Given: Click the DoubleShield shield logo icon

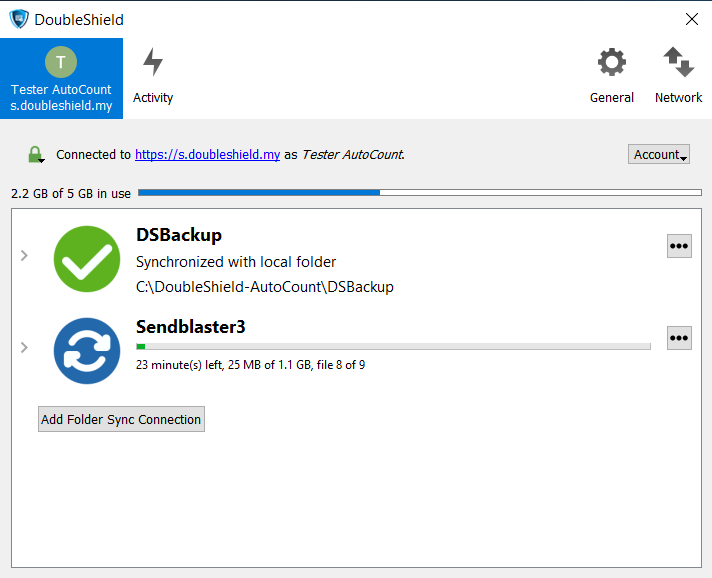Looking at the screenshot, I should click(19, 20).
